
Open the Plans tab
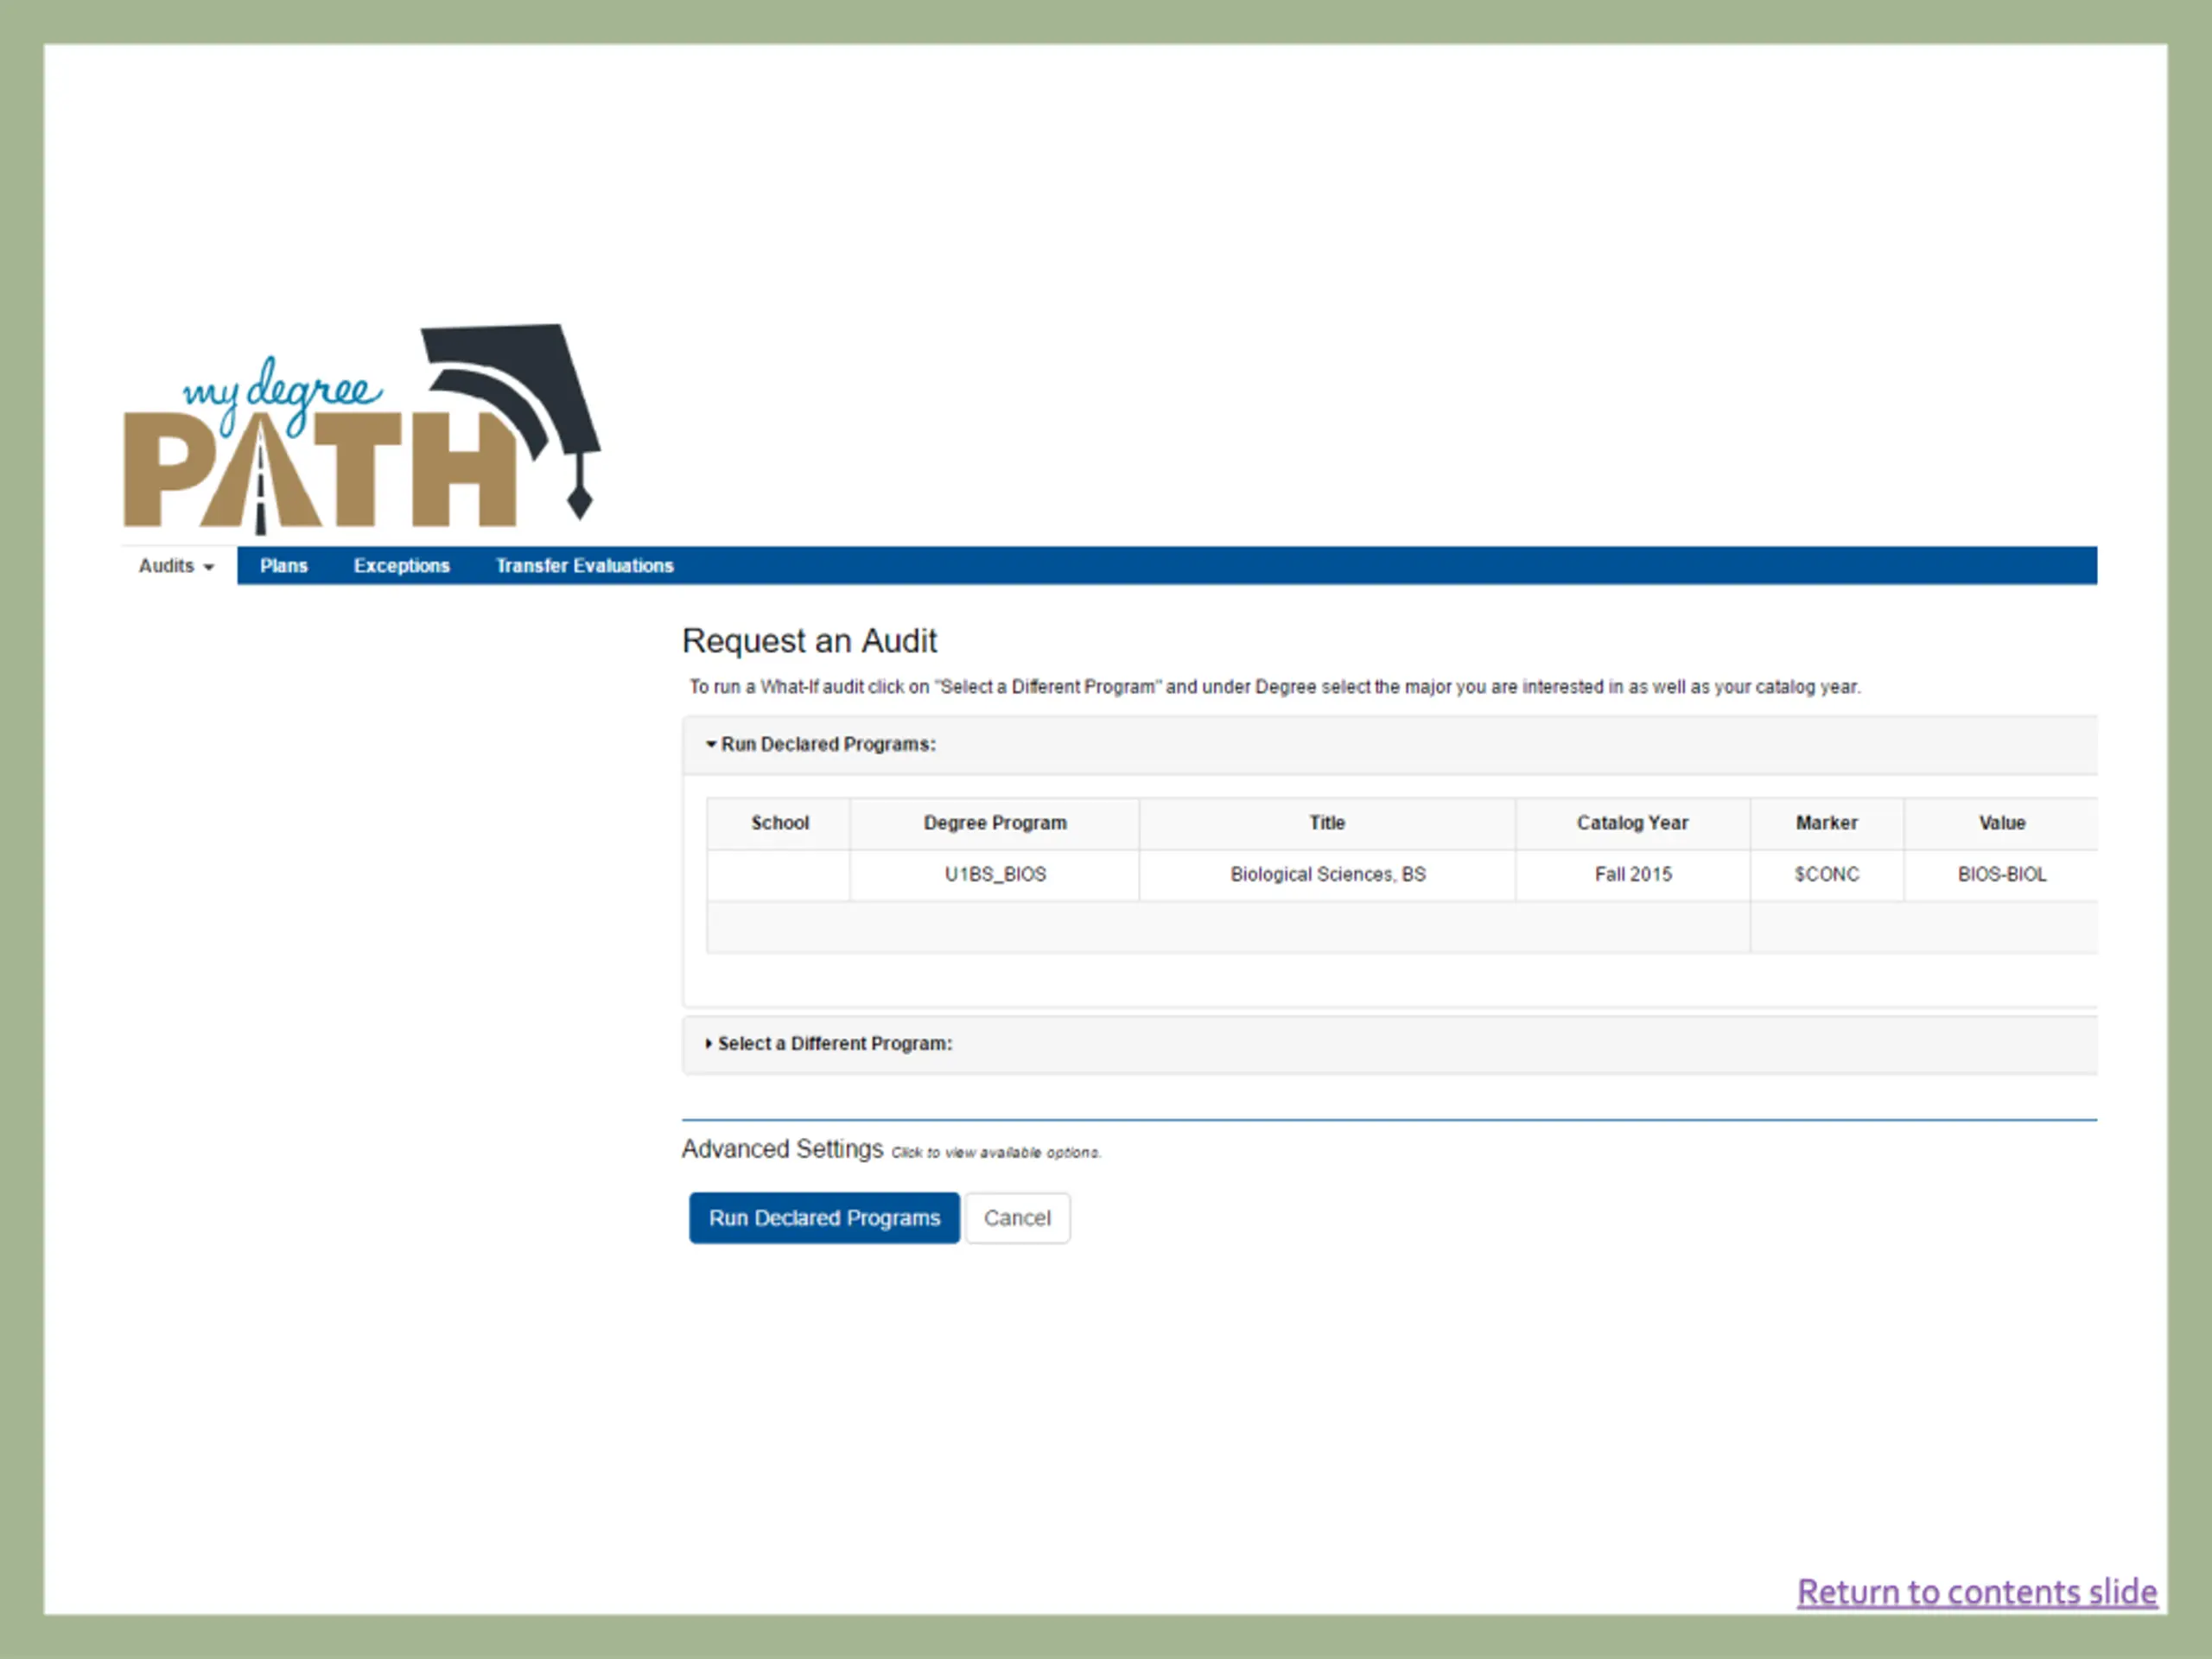tap(283, 566)
